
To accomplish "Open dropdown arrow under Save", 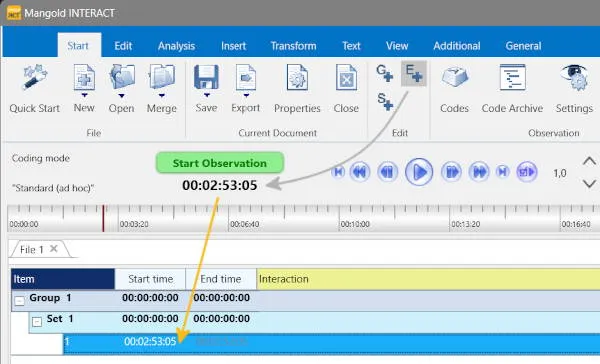I will click(x=207, y=95).
